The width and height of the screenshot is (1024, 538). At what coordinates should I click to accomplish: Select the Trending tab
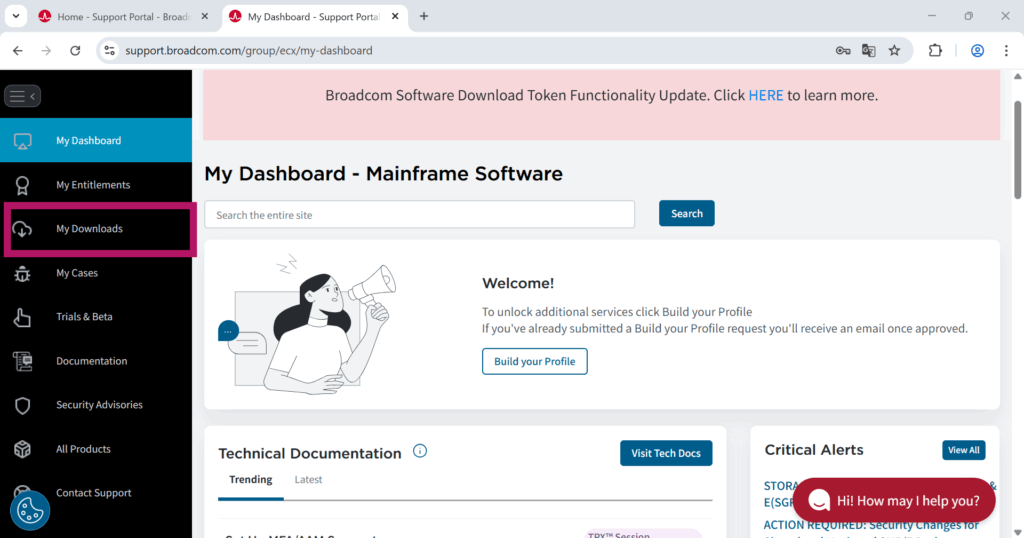(250, 480)
